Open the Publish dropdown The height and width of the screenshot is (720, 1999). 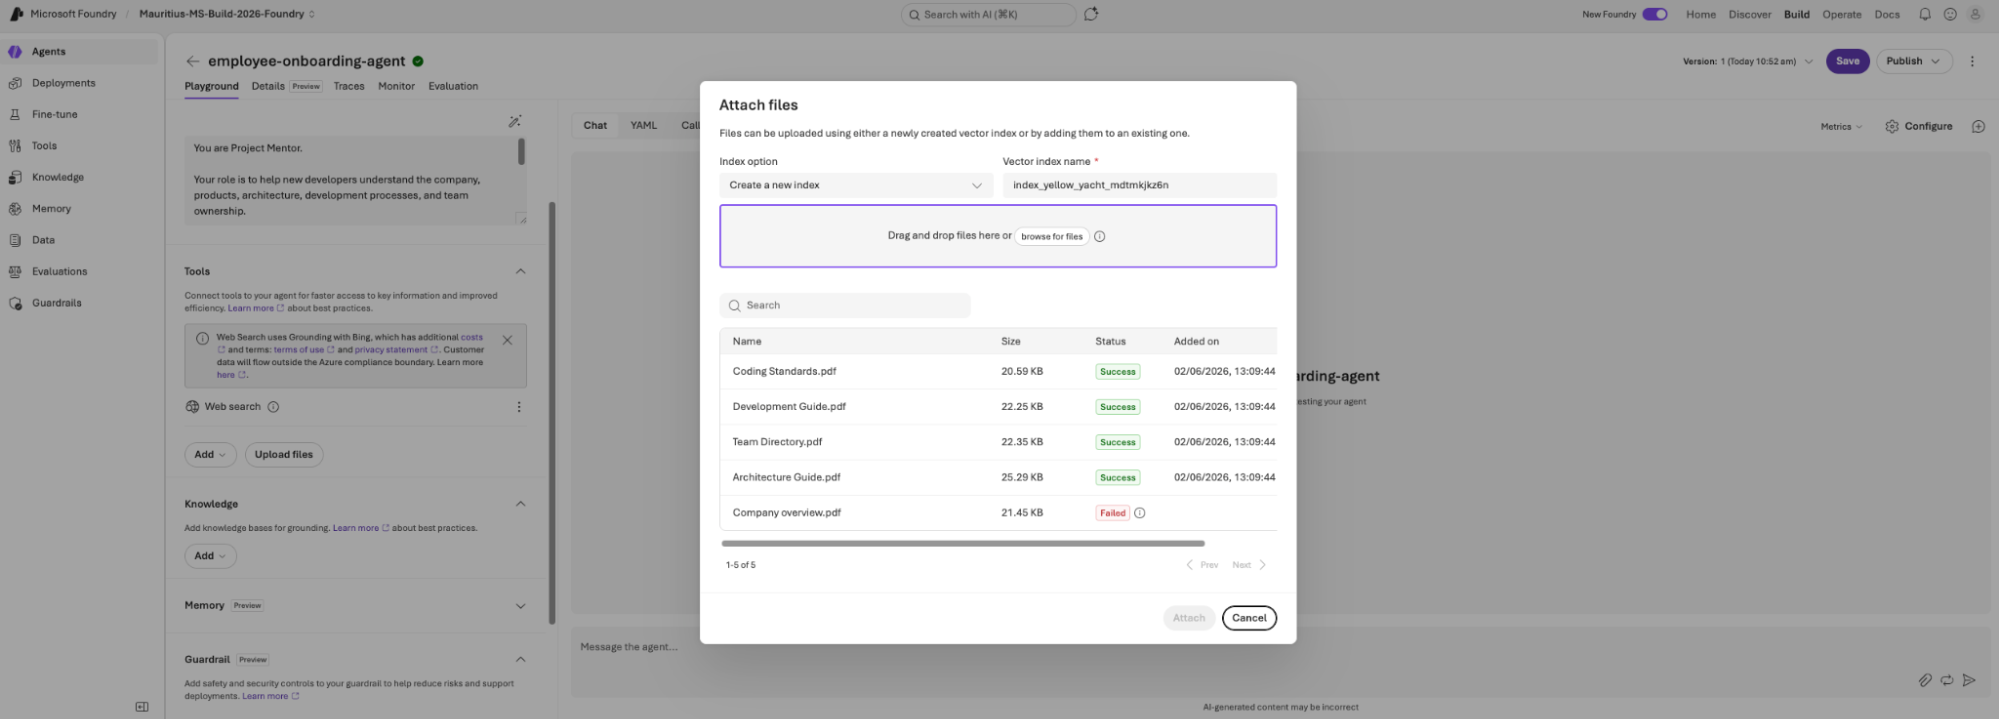pyautogui.click(x=1914, y=61)
